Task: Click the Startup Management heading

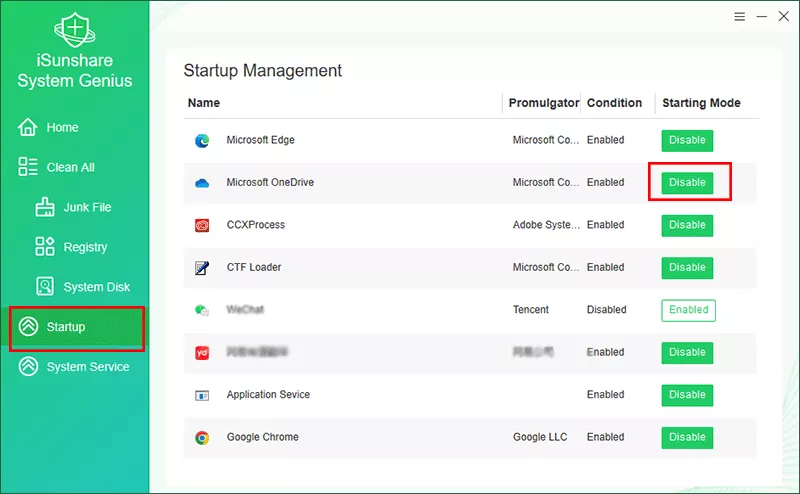Action: (262, 70)
